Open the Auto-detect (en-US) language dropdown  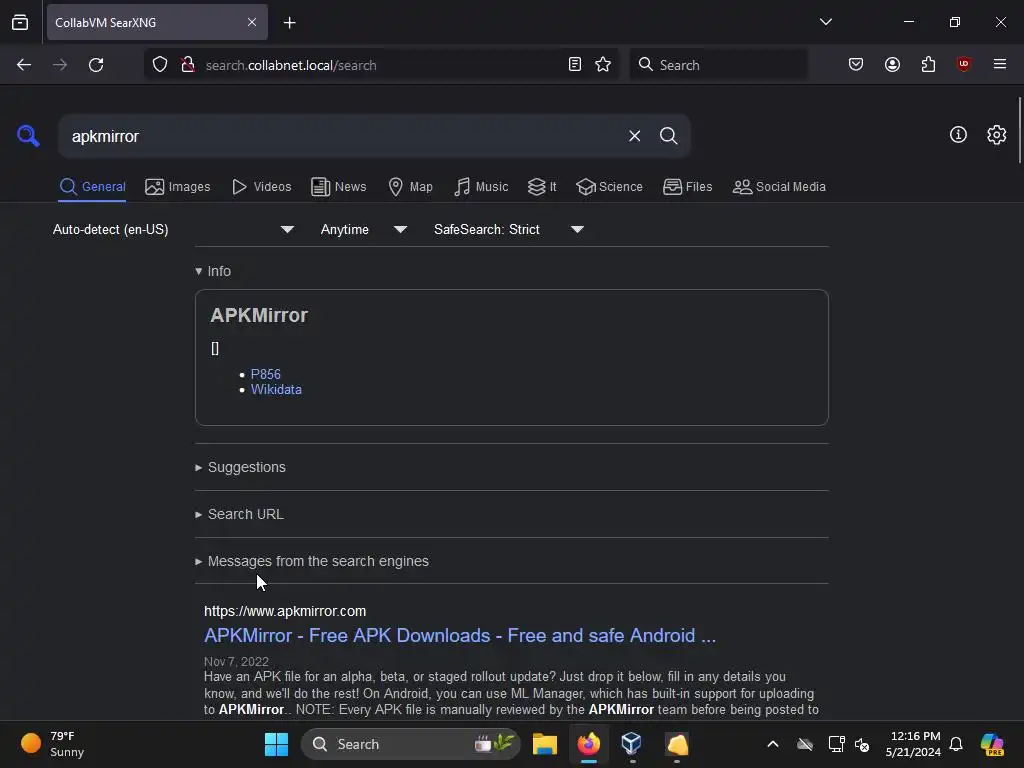pos(173,229)
